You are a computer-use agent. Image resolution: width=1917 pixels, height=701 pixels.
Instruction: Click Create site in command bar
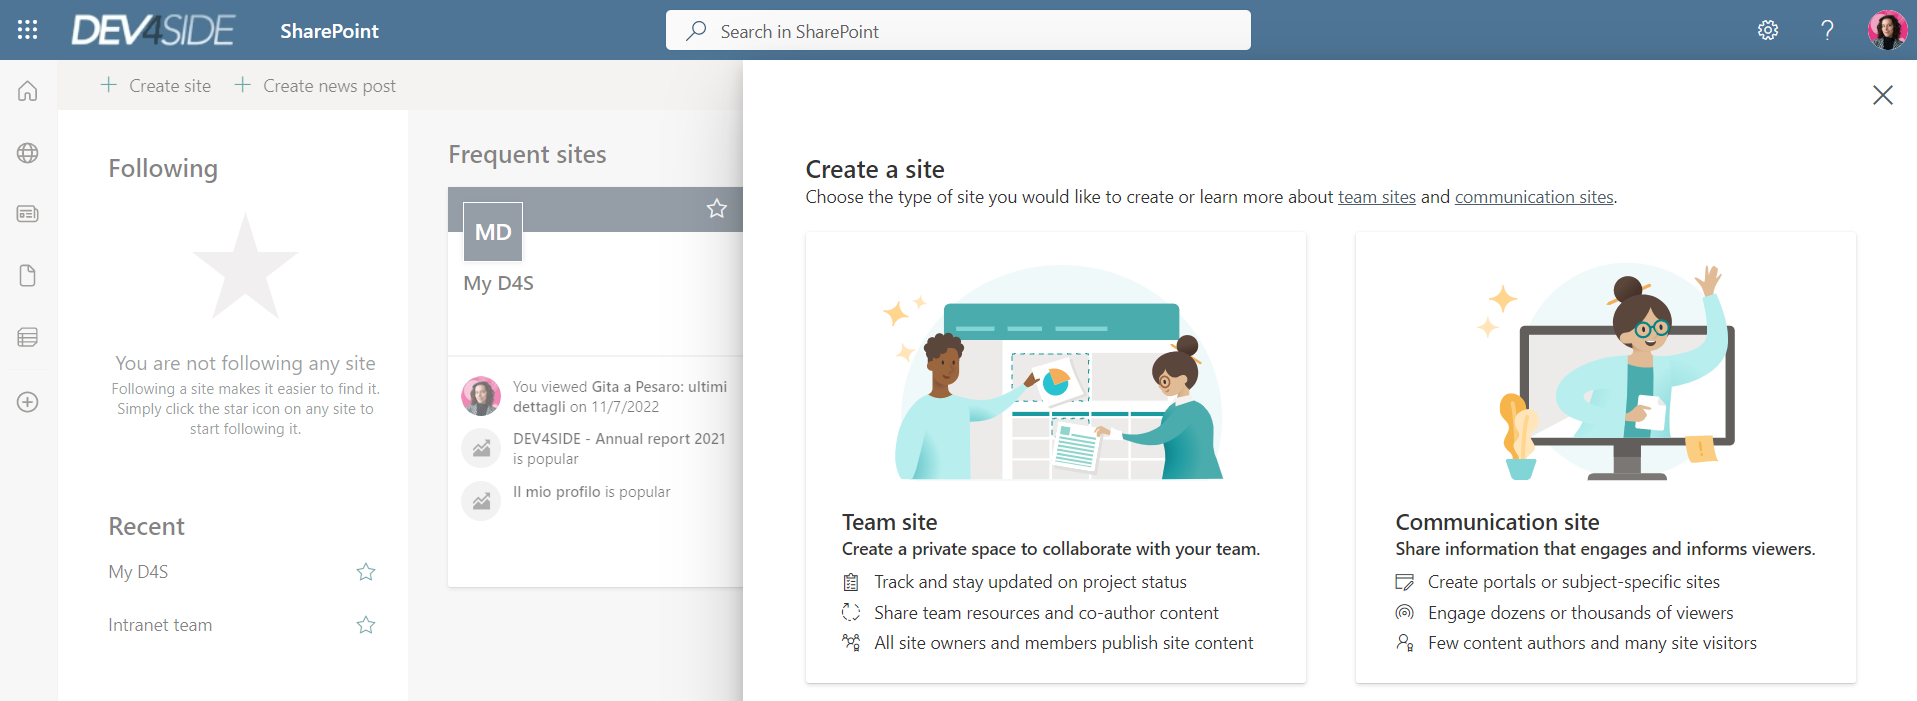(156, 86)
